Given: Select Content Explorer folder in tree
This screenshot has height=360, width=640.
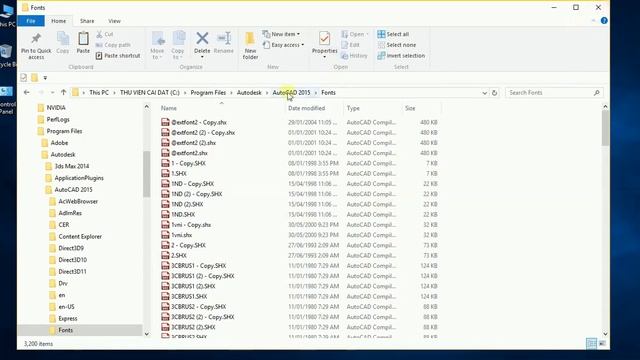Looking at the screenshot, I should [x=80, y=236].
